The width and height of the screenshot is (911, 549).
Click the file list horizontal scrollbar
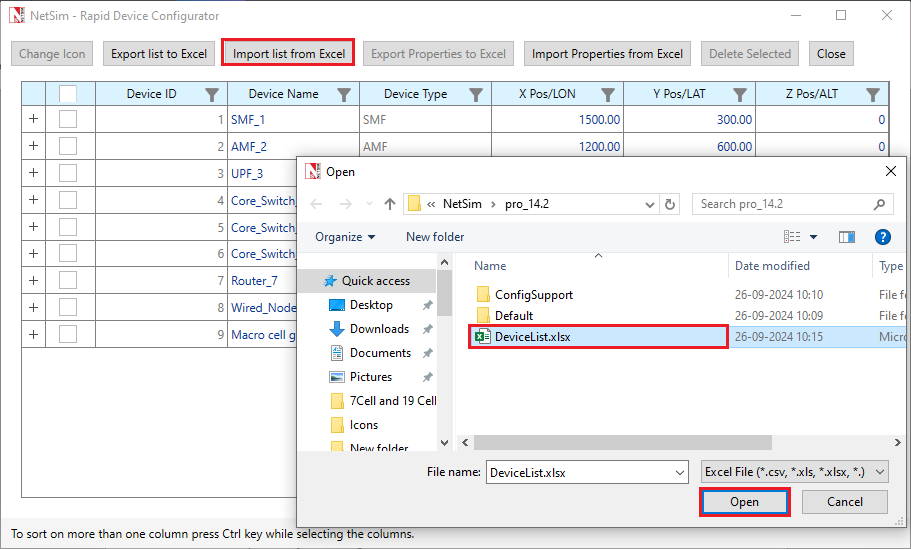623,443
